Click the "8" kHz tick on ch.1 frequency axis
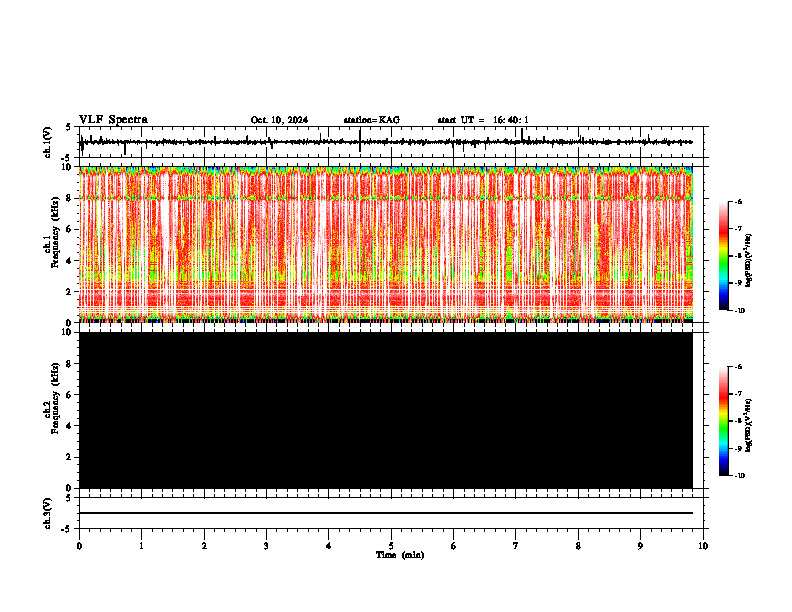Viewport: 792px width, 612px height. tap(68, 198)
